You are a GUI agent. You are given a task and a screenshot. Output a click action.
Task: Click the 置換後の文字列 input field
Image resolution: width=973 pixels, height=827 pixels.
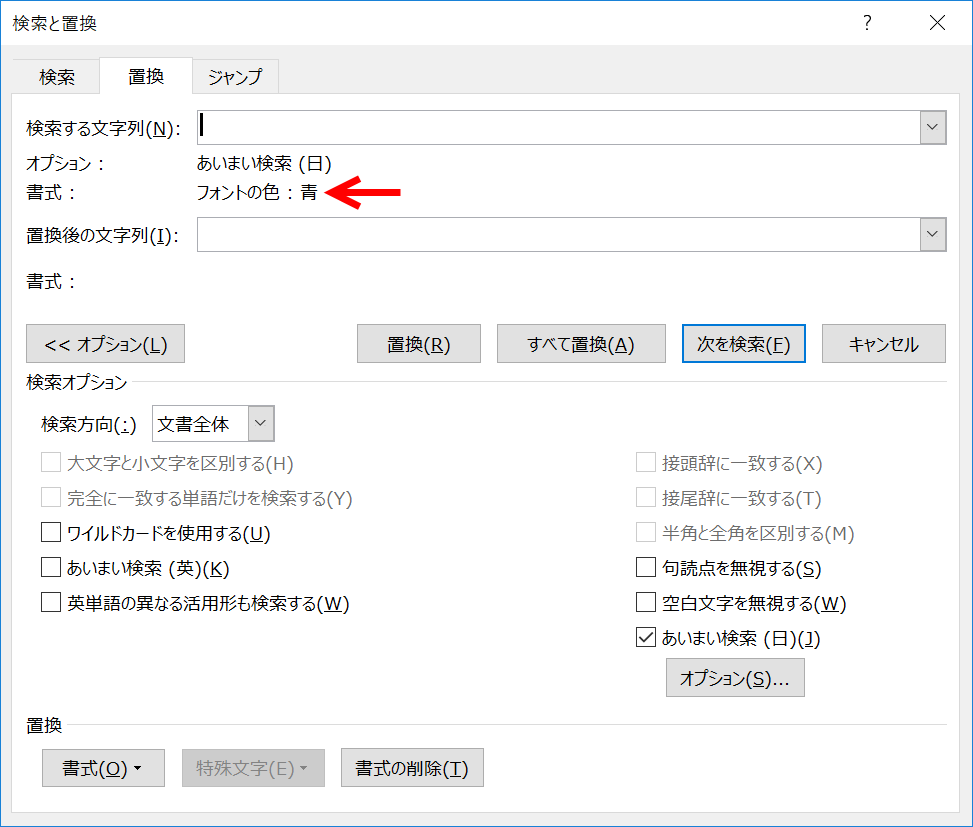click(558, 235)
